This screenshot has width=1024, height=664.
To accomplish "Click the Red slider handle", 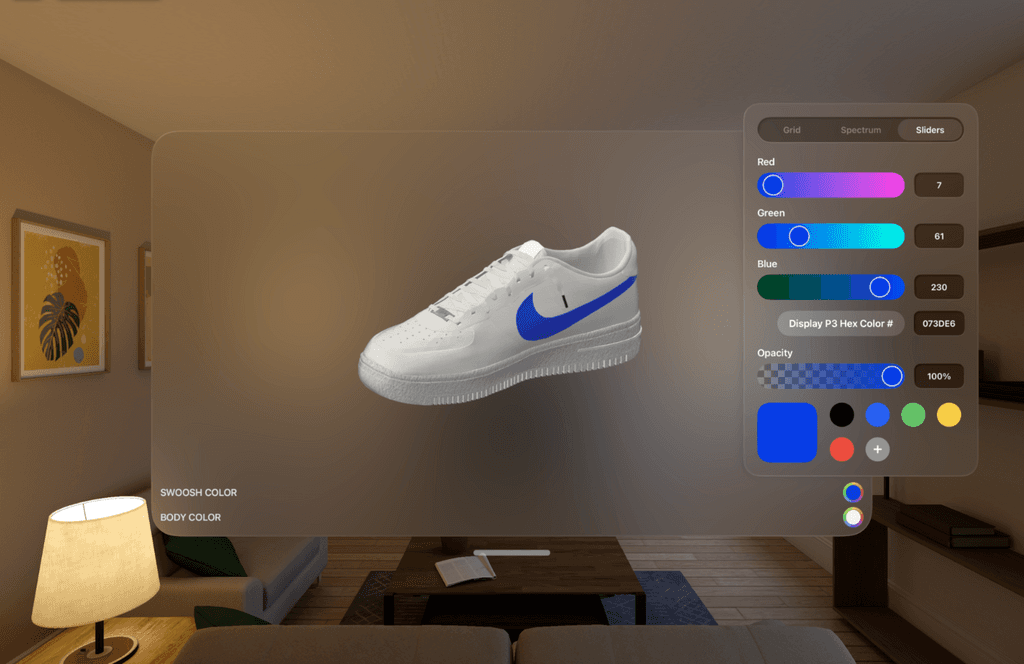I will tap(773, 185).
